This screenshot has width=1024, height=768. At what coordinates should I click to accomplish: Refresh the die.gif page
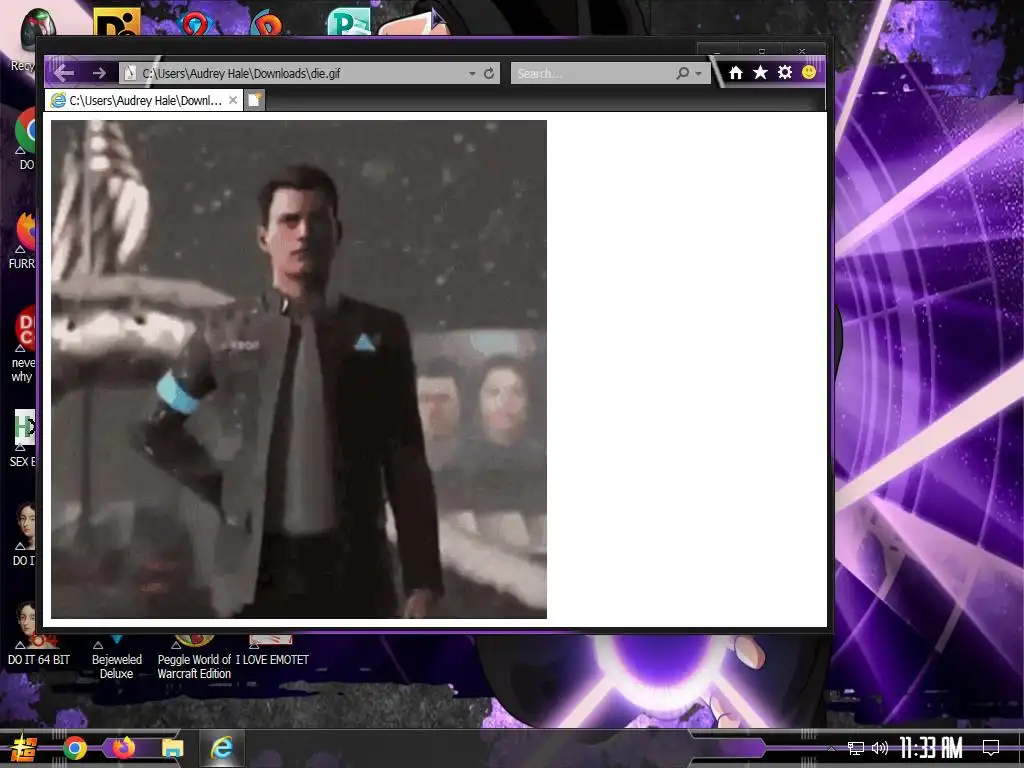click(488, 73)
